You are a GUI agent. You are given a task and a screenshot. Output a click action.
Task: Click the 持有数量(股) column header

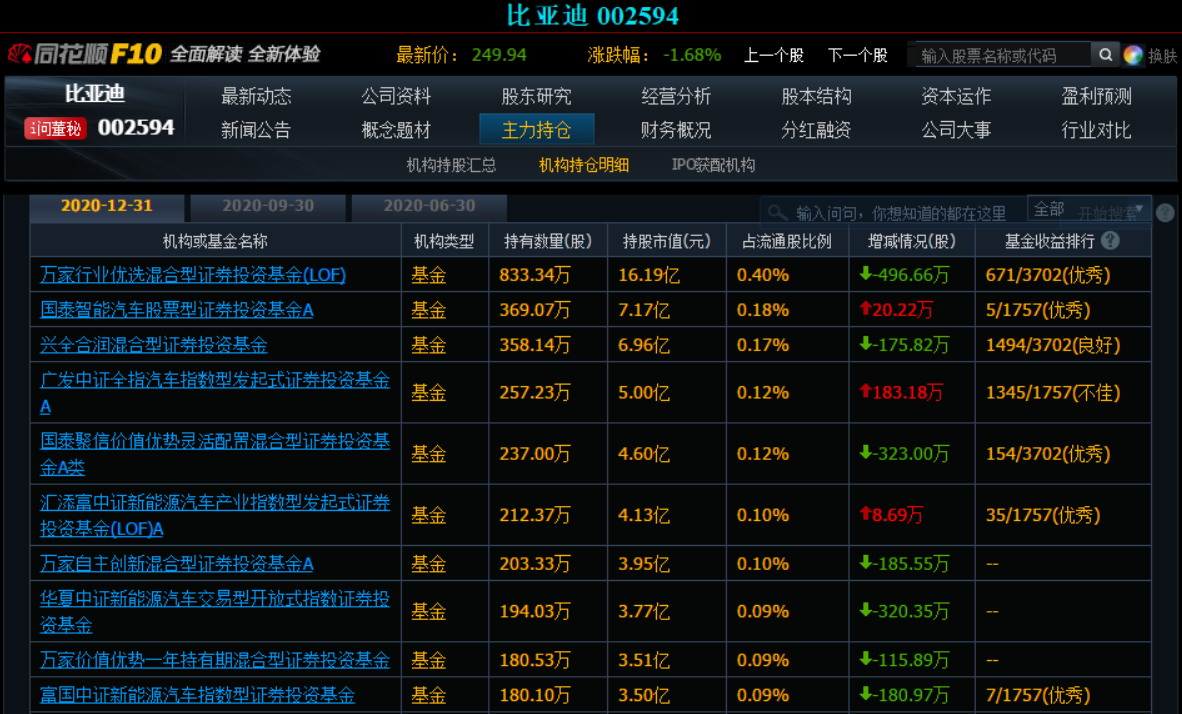(x=548, y=241)
